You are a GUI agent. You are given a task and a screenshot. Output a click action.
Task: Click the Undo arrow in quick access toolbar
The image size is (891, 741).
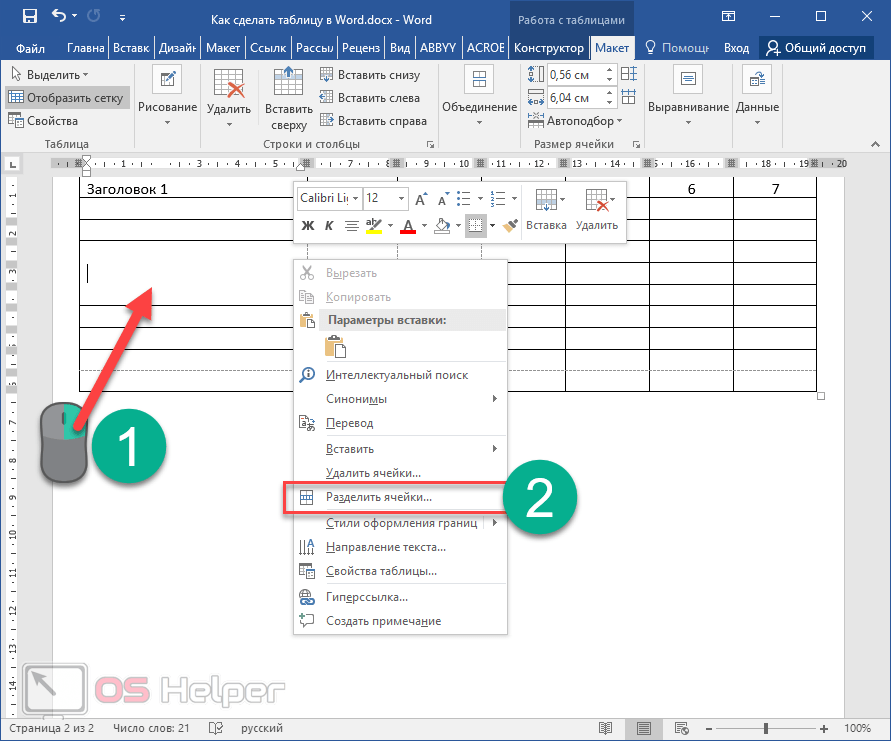59,17
